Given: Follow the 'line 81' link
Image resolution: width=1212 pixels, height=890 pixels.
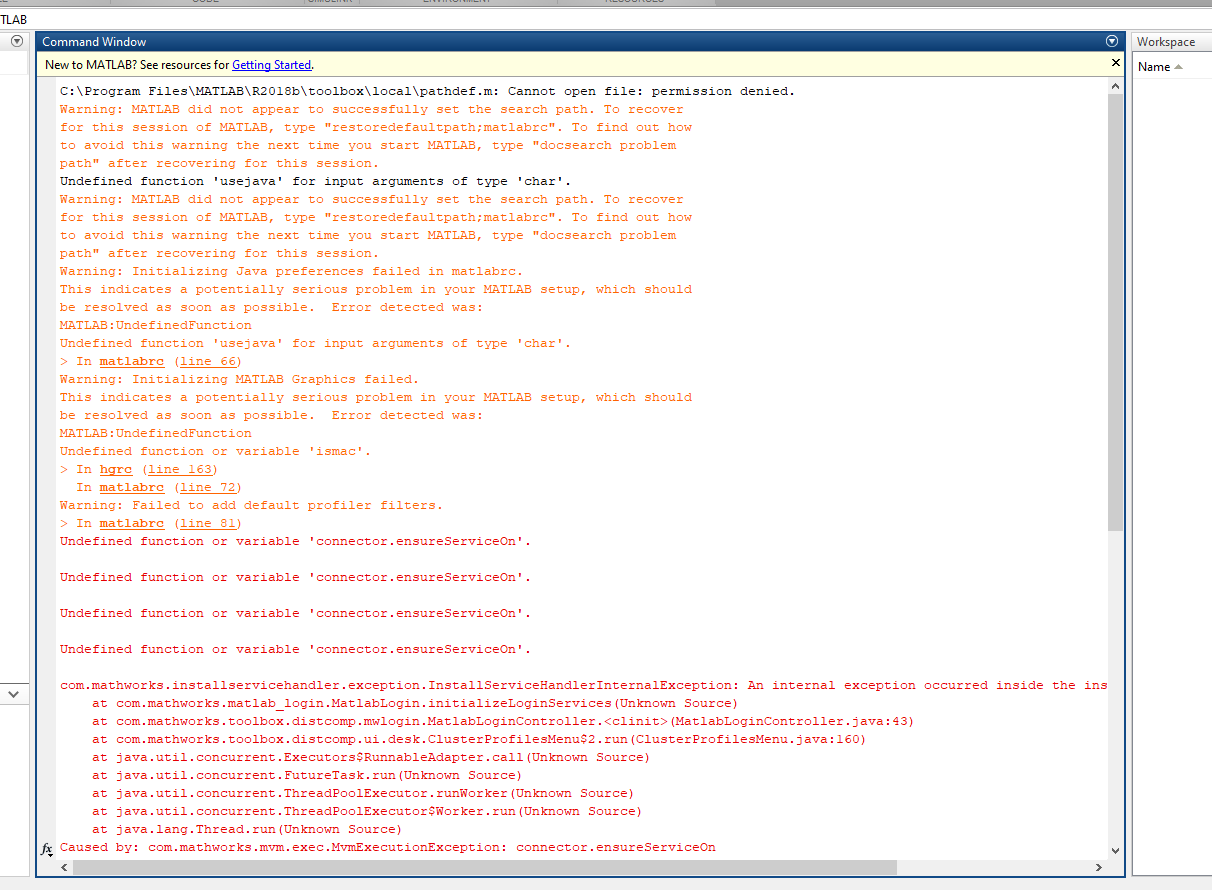Looking at the screenshot, I should (209, 523).
